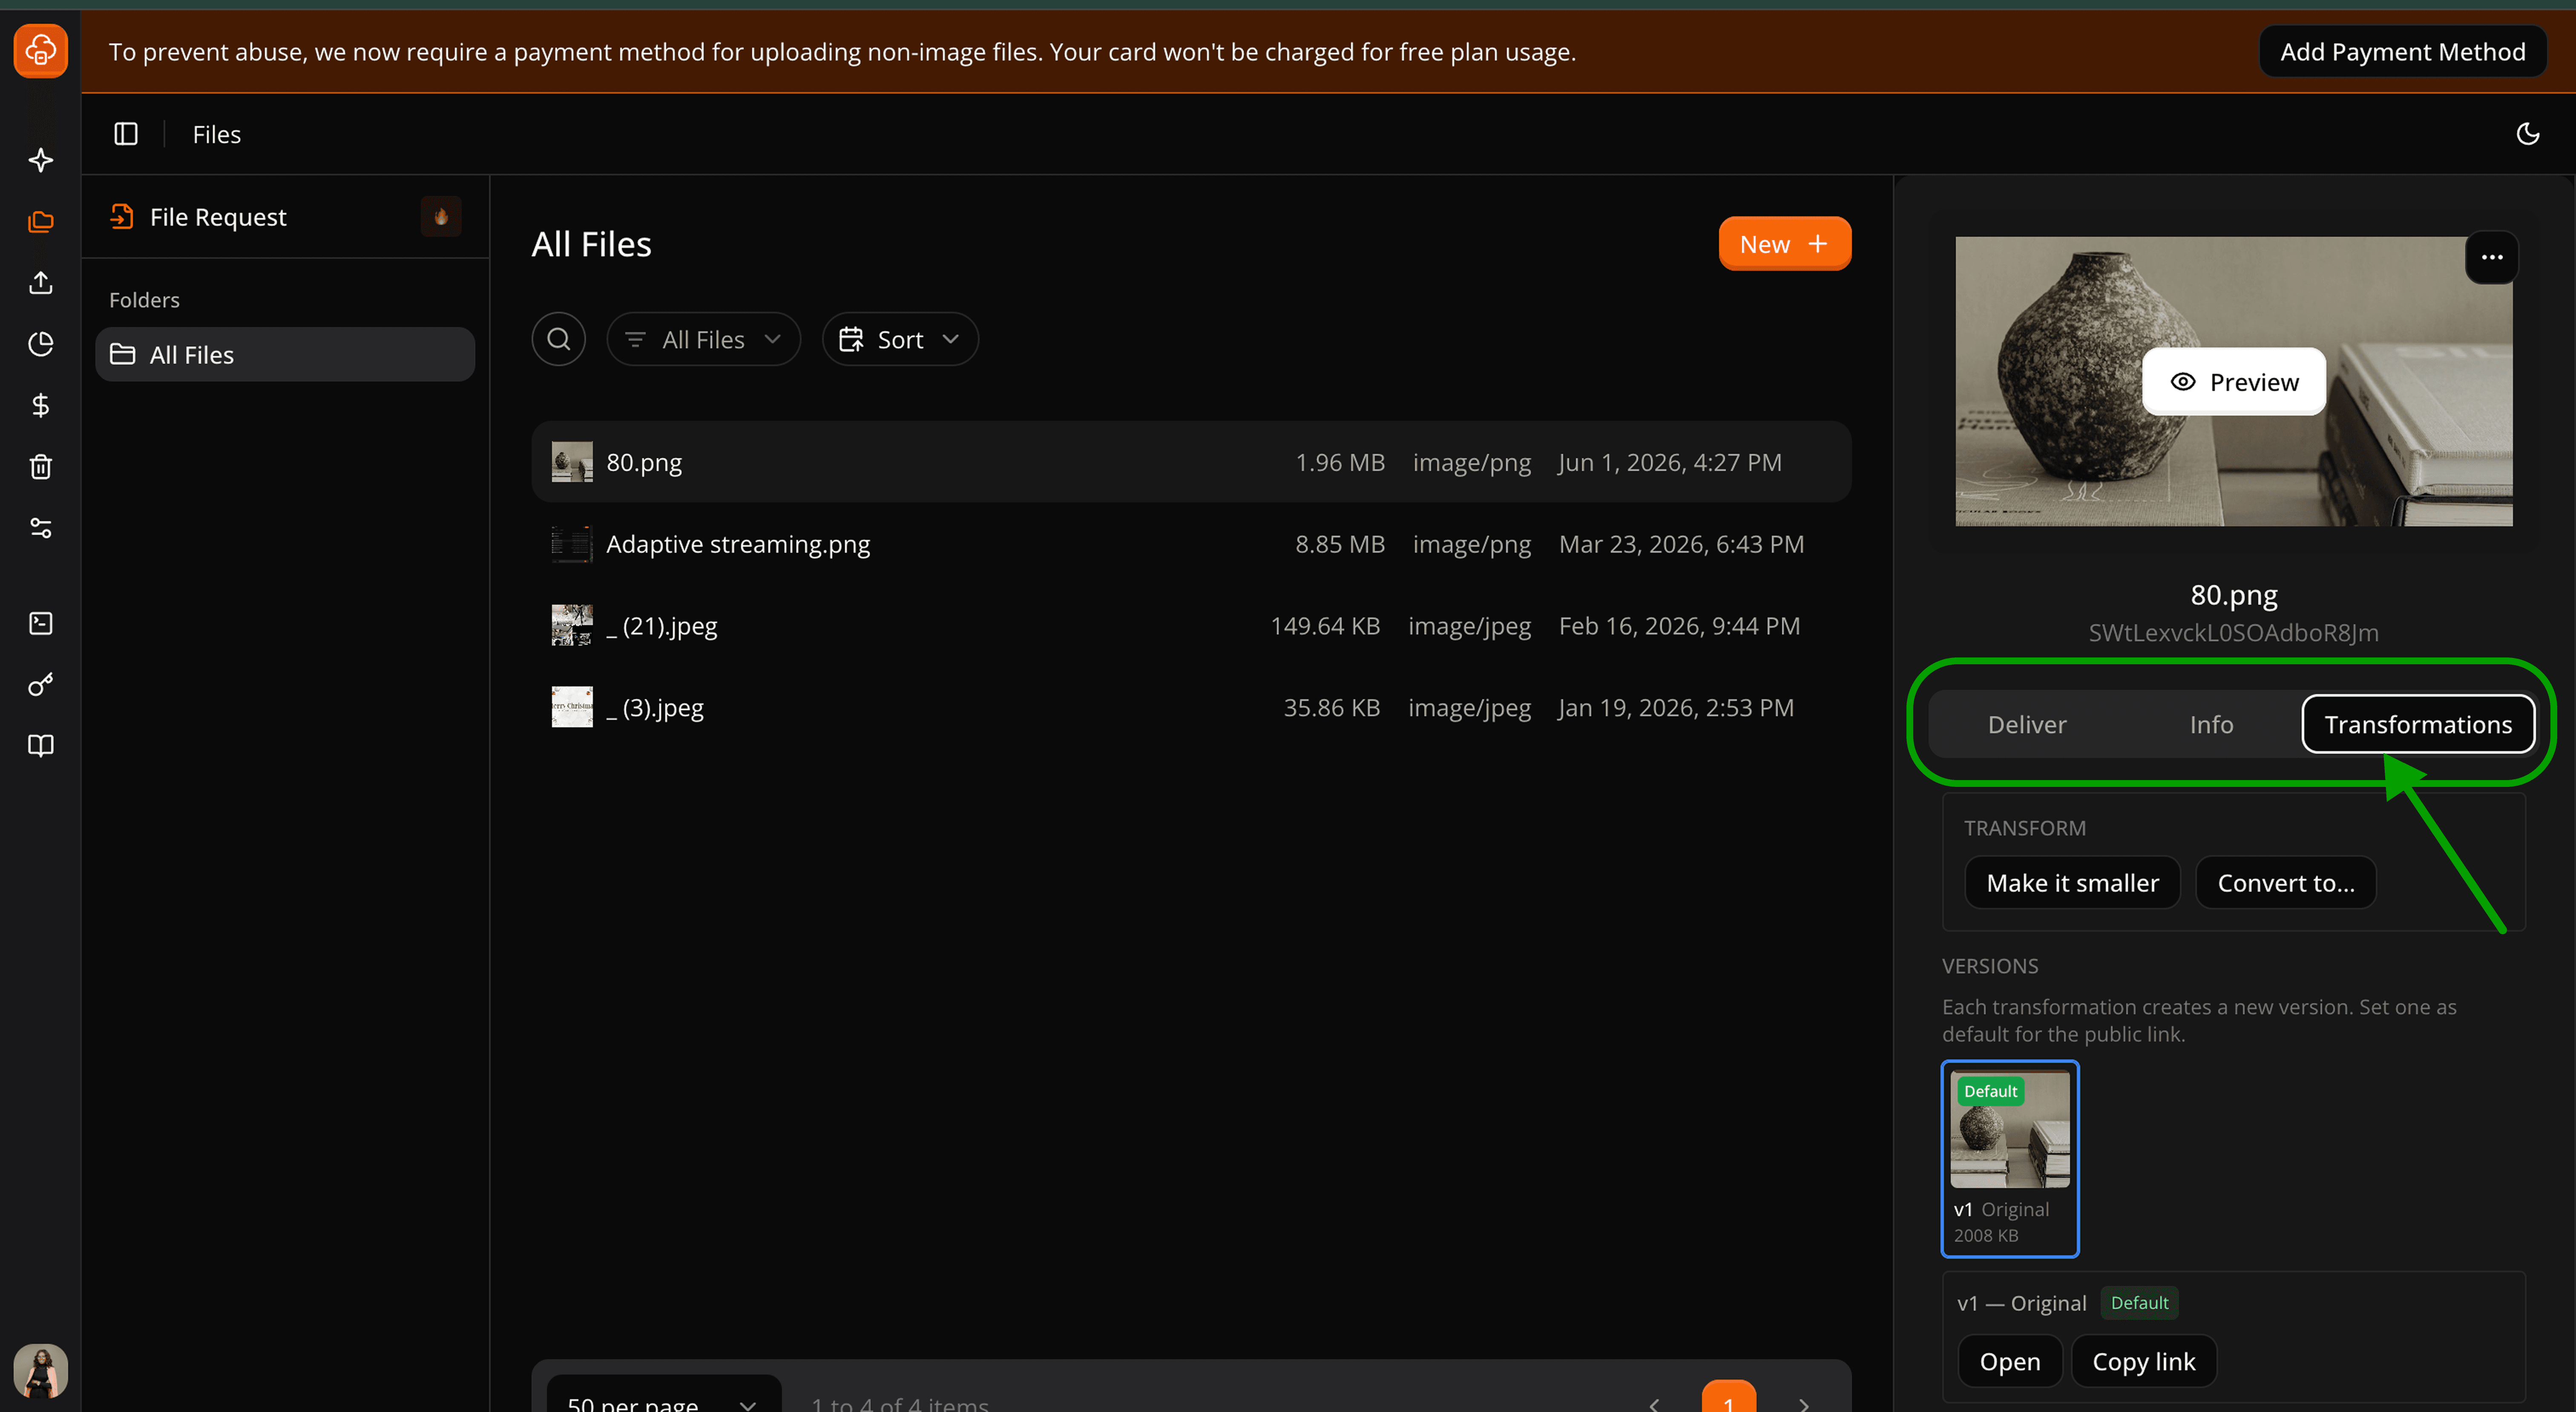Screen dimensions: 2576x1412
Task: Open the documentation book icon
Action: pyautogui.click(x=41, y=746)
